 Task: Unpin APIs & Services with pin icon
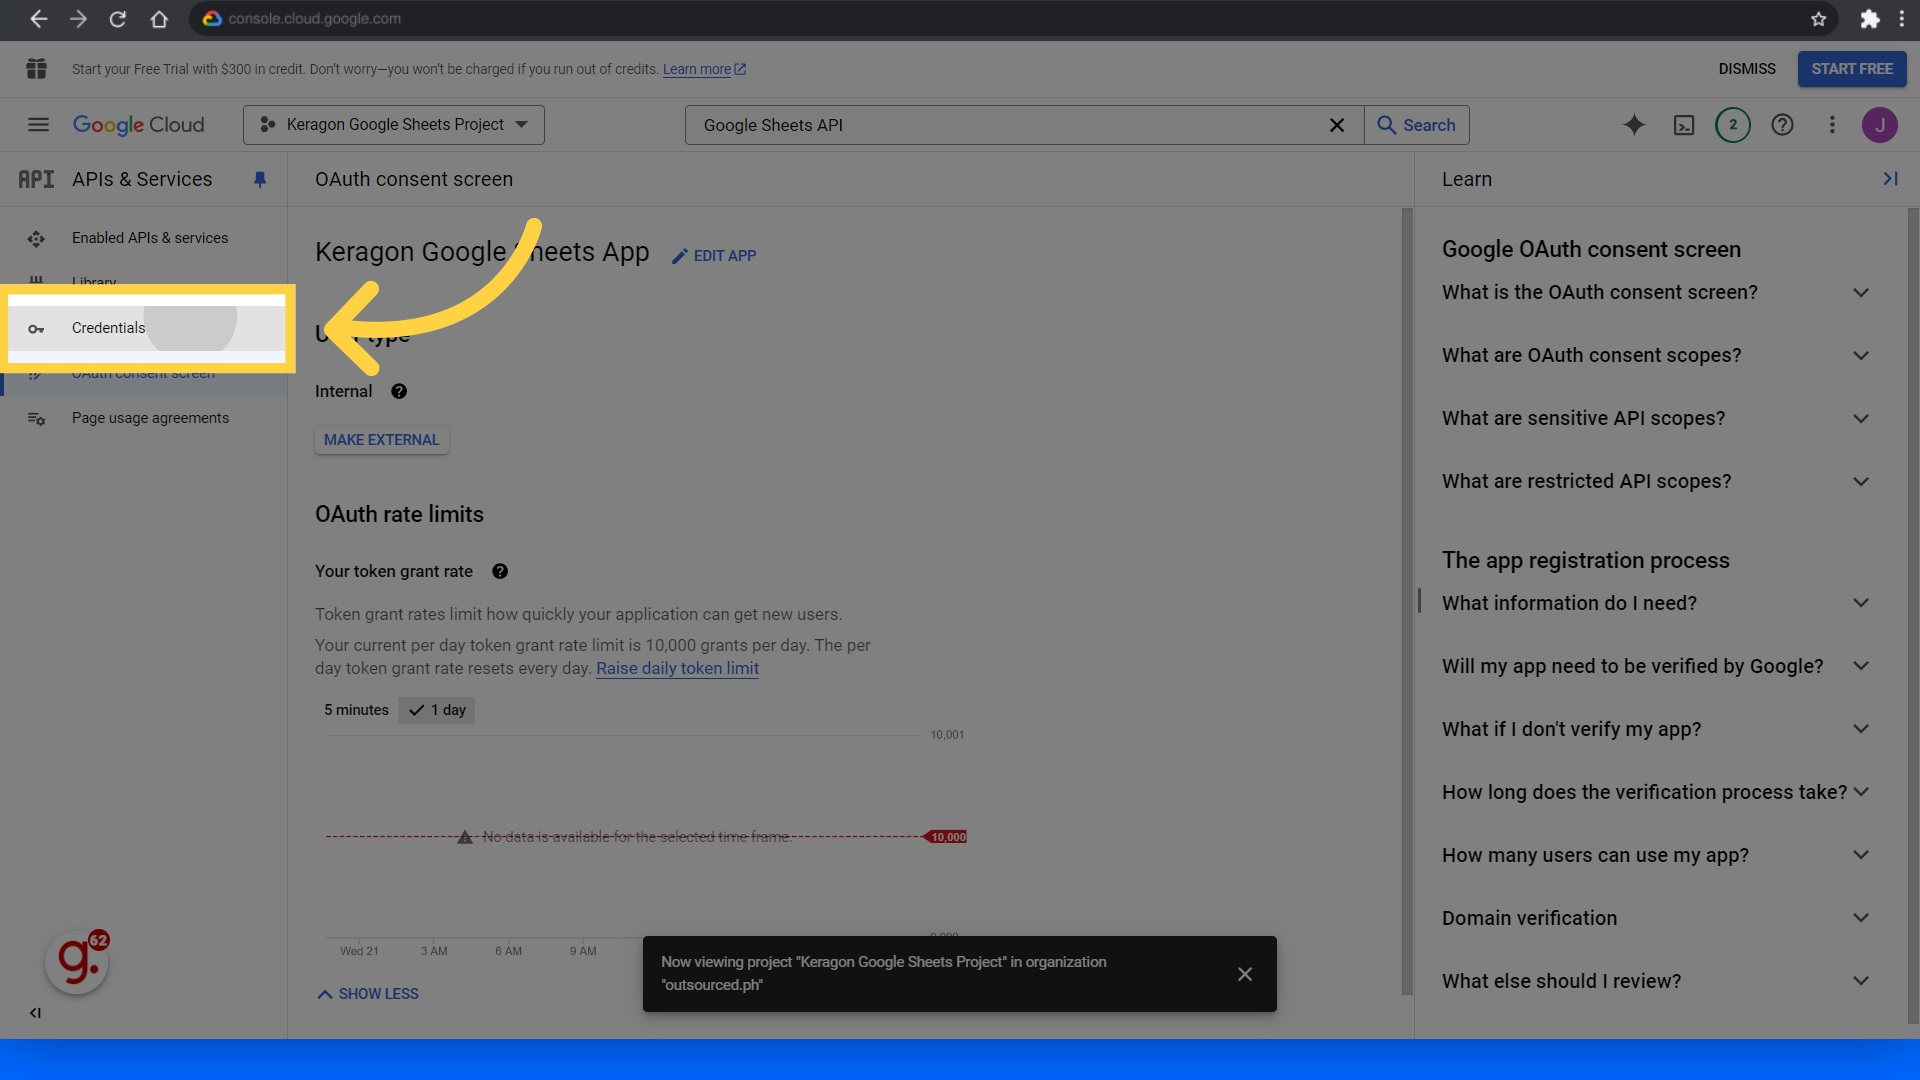click(x=260, y=179)
